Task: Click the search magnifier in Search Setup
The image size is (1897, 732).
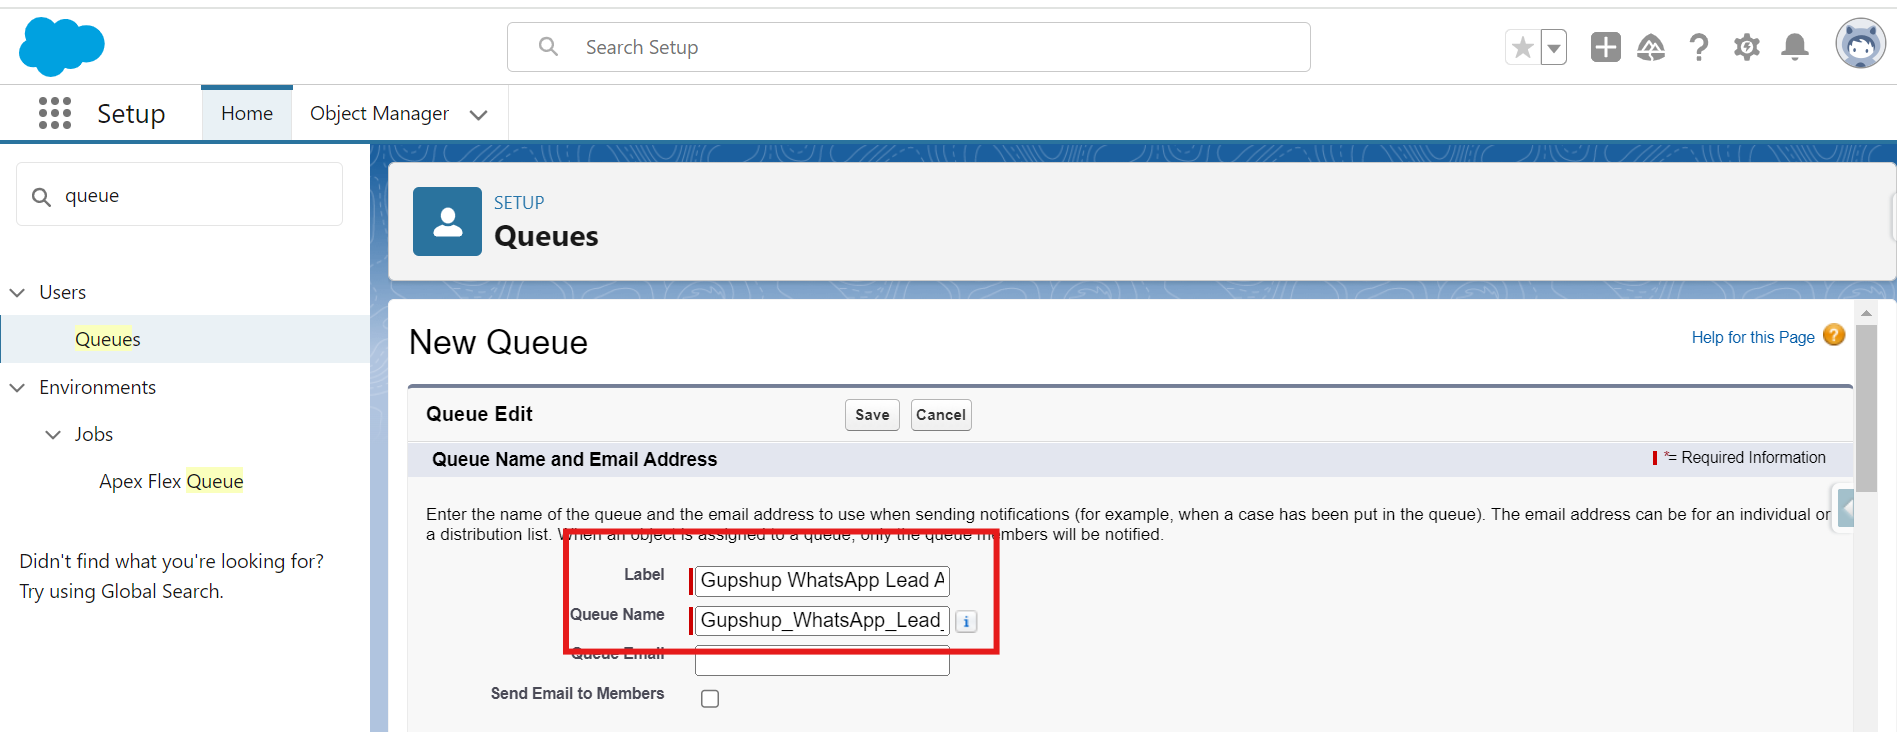Action: [x=548, y=47]
